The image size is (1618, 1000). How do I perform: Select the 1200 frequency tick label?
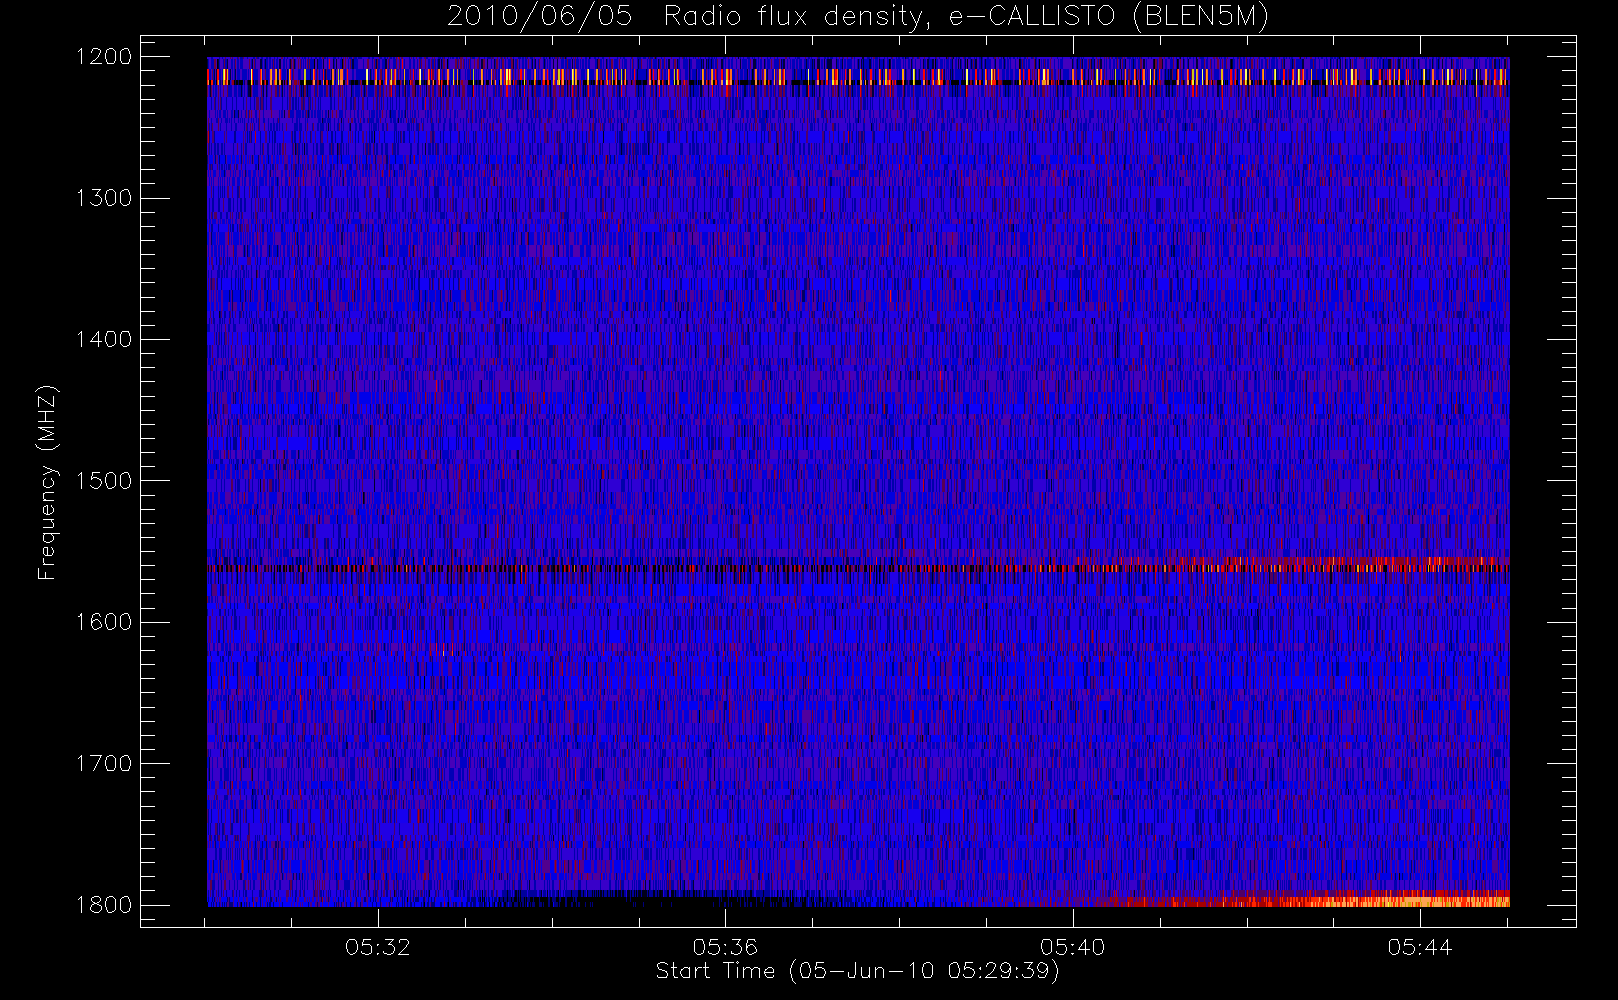(104, 57)
